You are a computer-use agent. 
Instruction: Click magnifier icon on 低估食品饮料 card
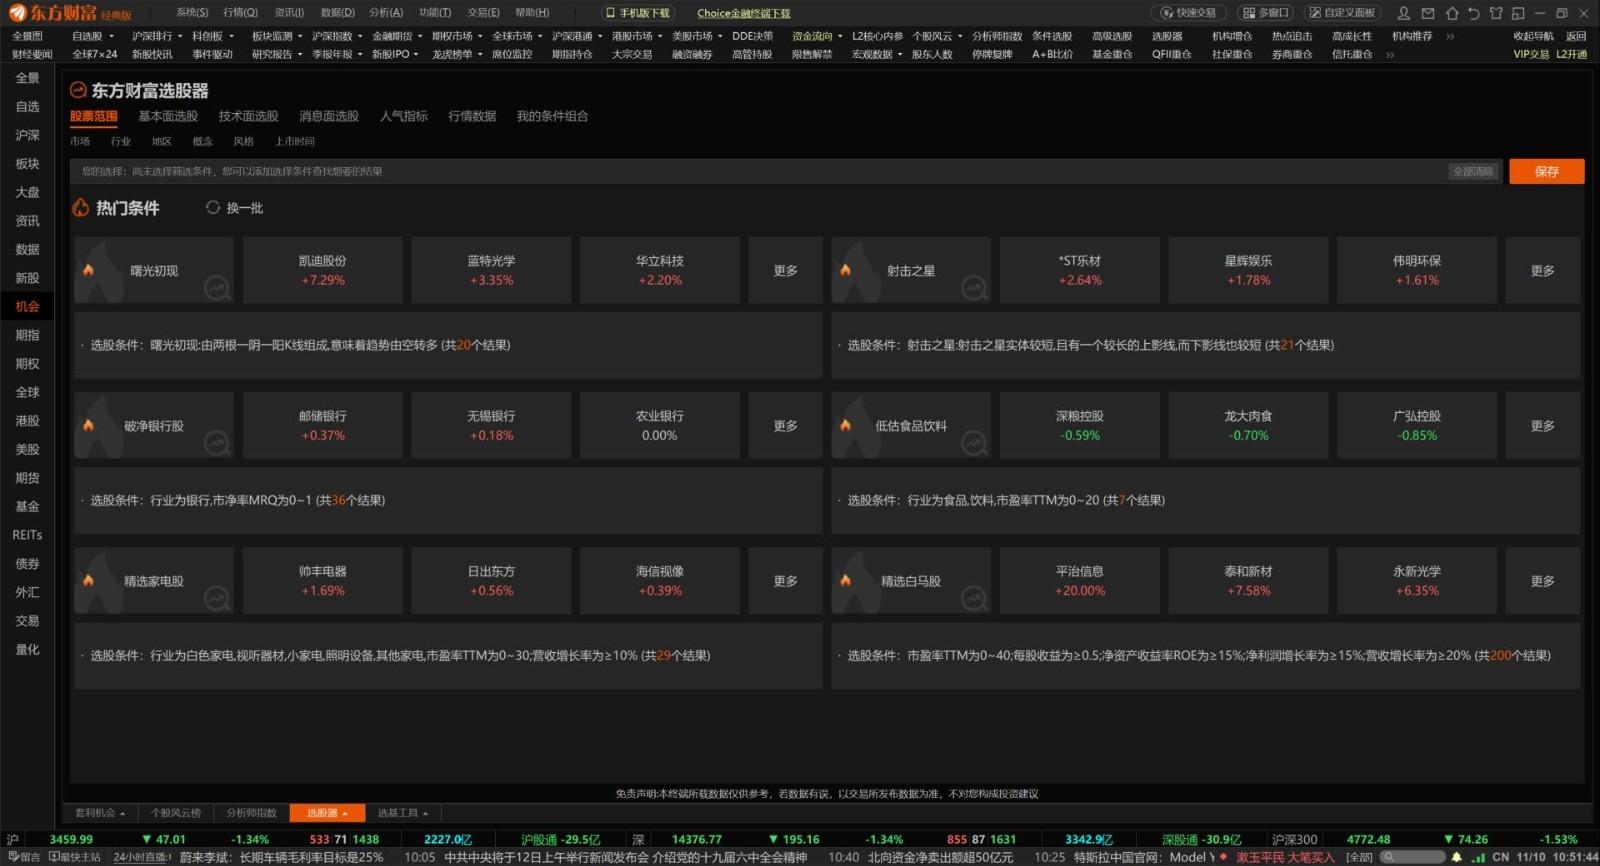973,444
